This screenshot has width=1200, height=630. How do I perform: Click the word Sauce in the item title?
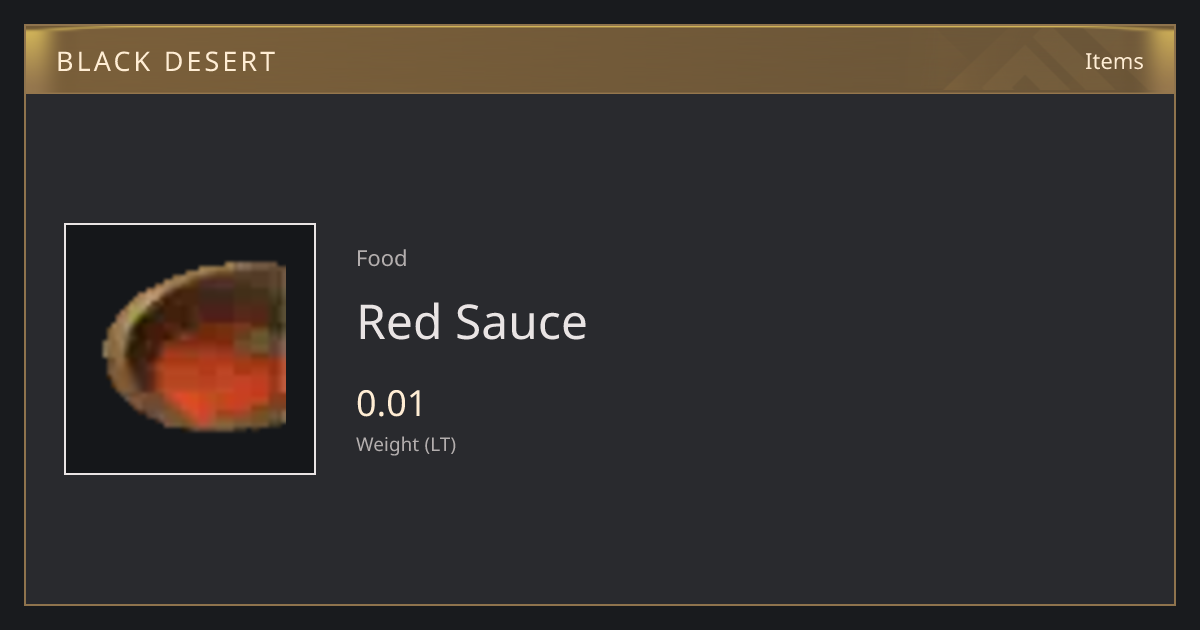point(521,322)
